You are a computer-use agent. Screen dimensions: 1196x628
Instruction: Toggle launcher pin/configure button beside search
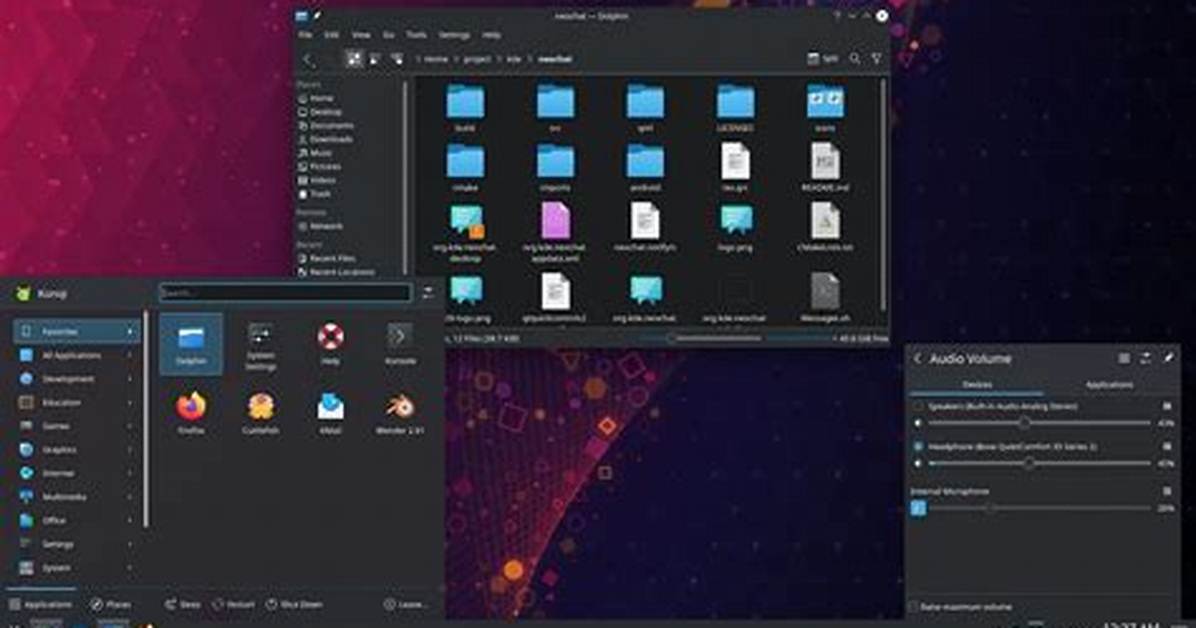tap(427, 292)
